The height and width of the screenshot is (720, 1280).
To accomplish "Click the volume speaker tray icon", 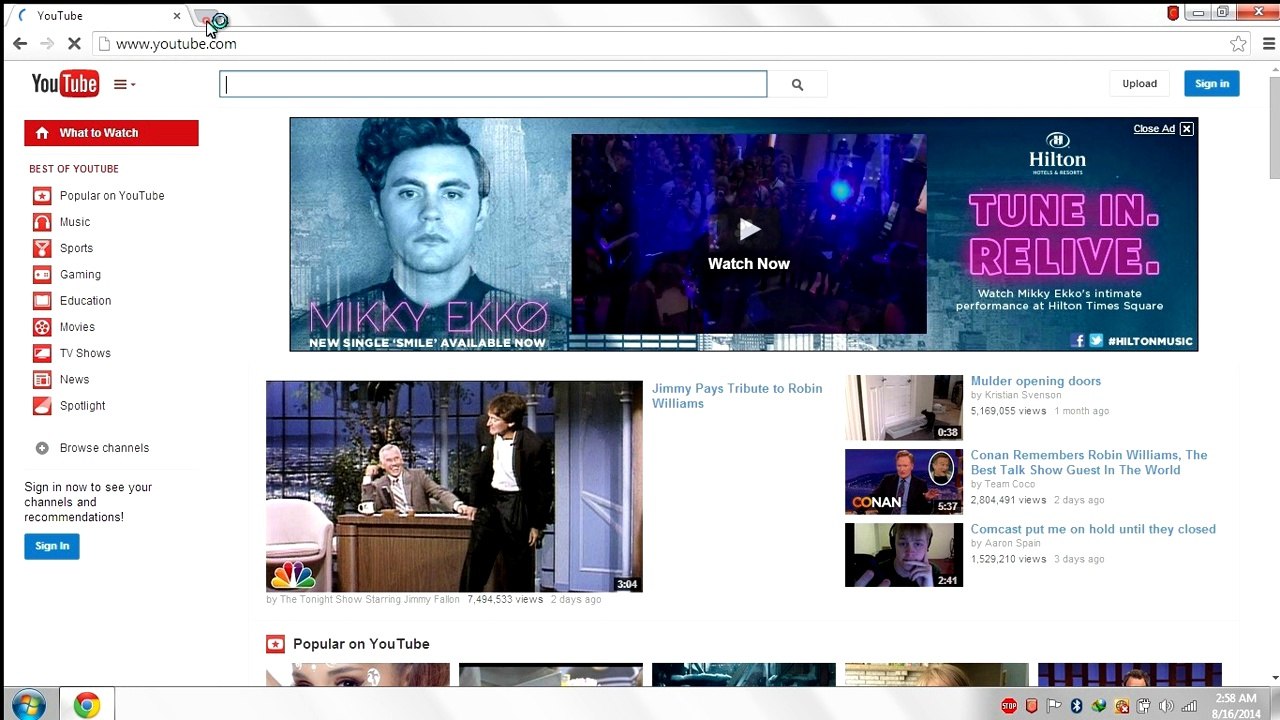I will 1166,706.
